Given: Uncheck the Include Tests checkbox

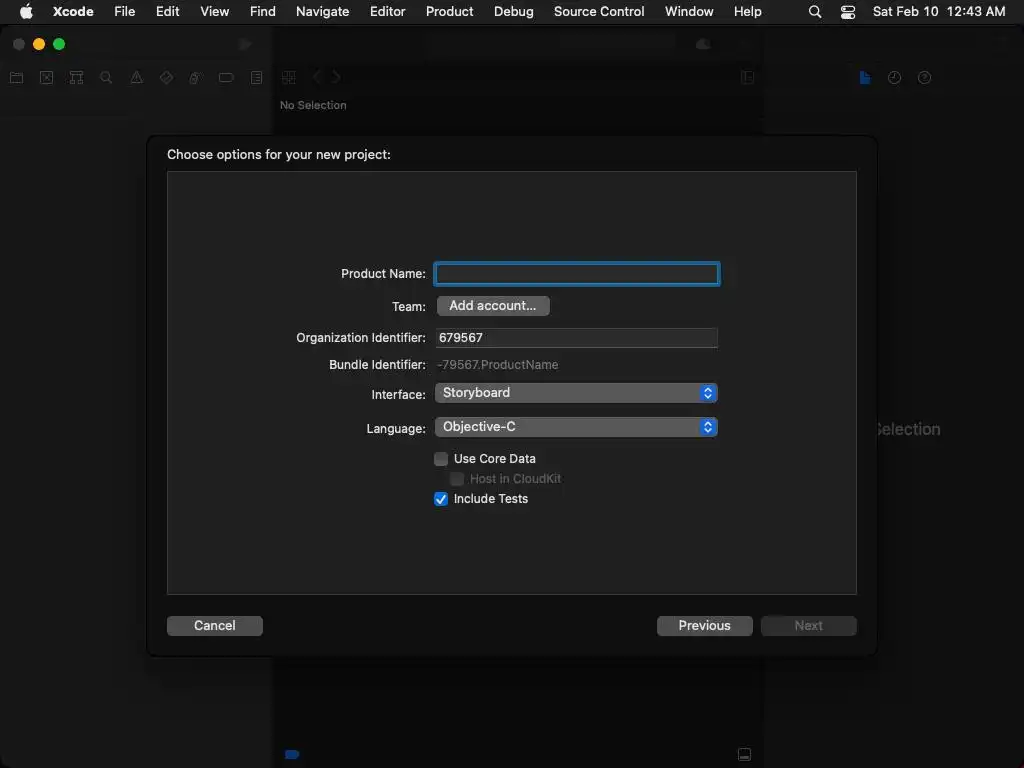Looking at the screenshot, I should (x=441, y=499).
